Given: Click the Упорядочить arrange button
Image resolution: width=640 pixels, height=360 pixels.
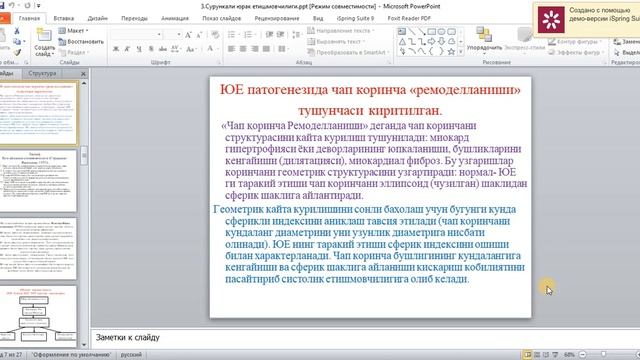Looking at the screenshot, I should [x=484, y=40].
